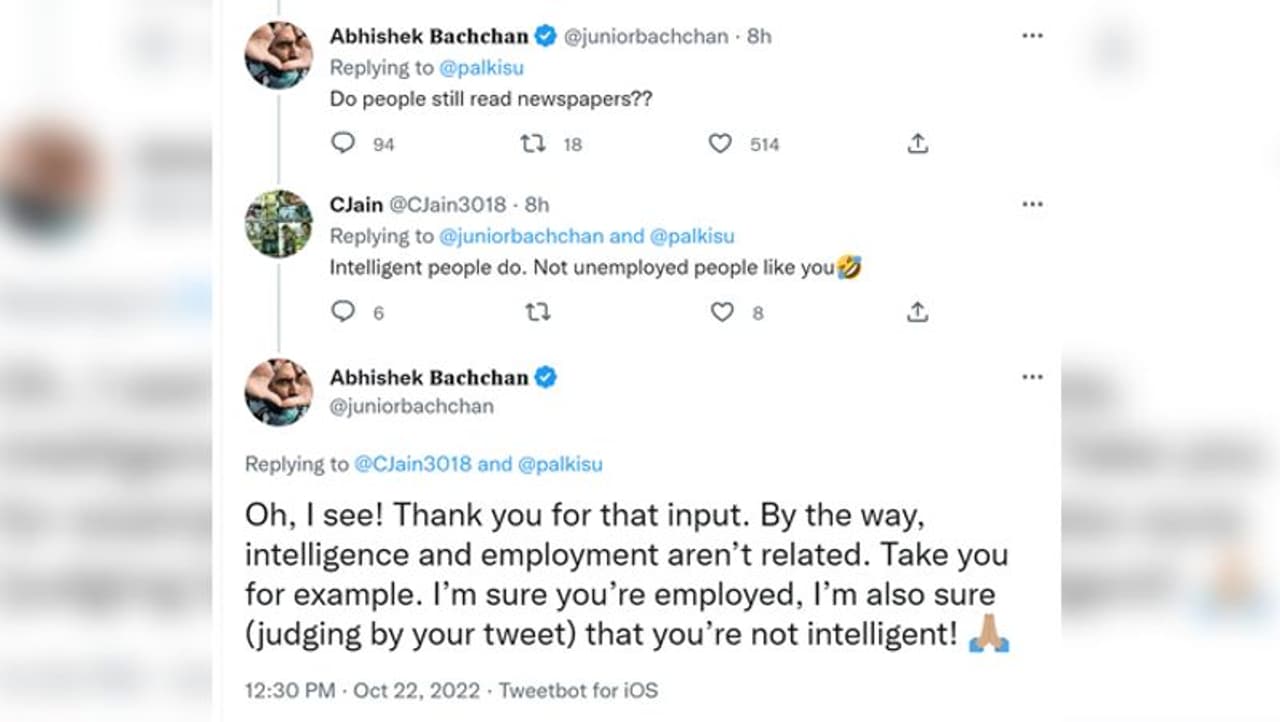Retweet Abhishek's newspapers tweet with 18 retweets
Image resolution: width=1280 pixels, height=722 pixels.
click(533, 143)
